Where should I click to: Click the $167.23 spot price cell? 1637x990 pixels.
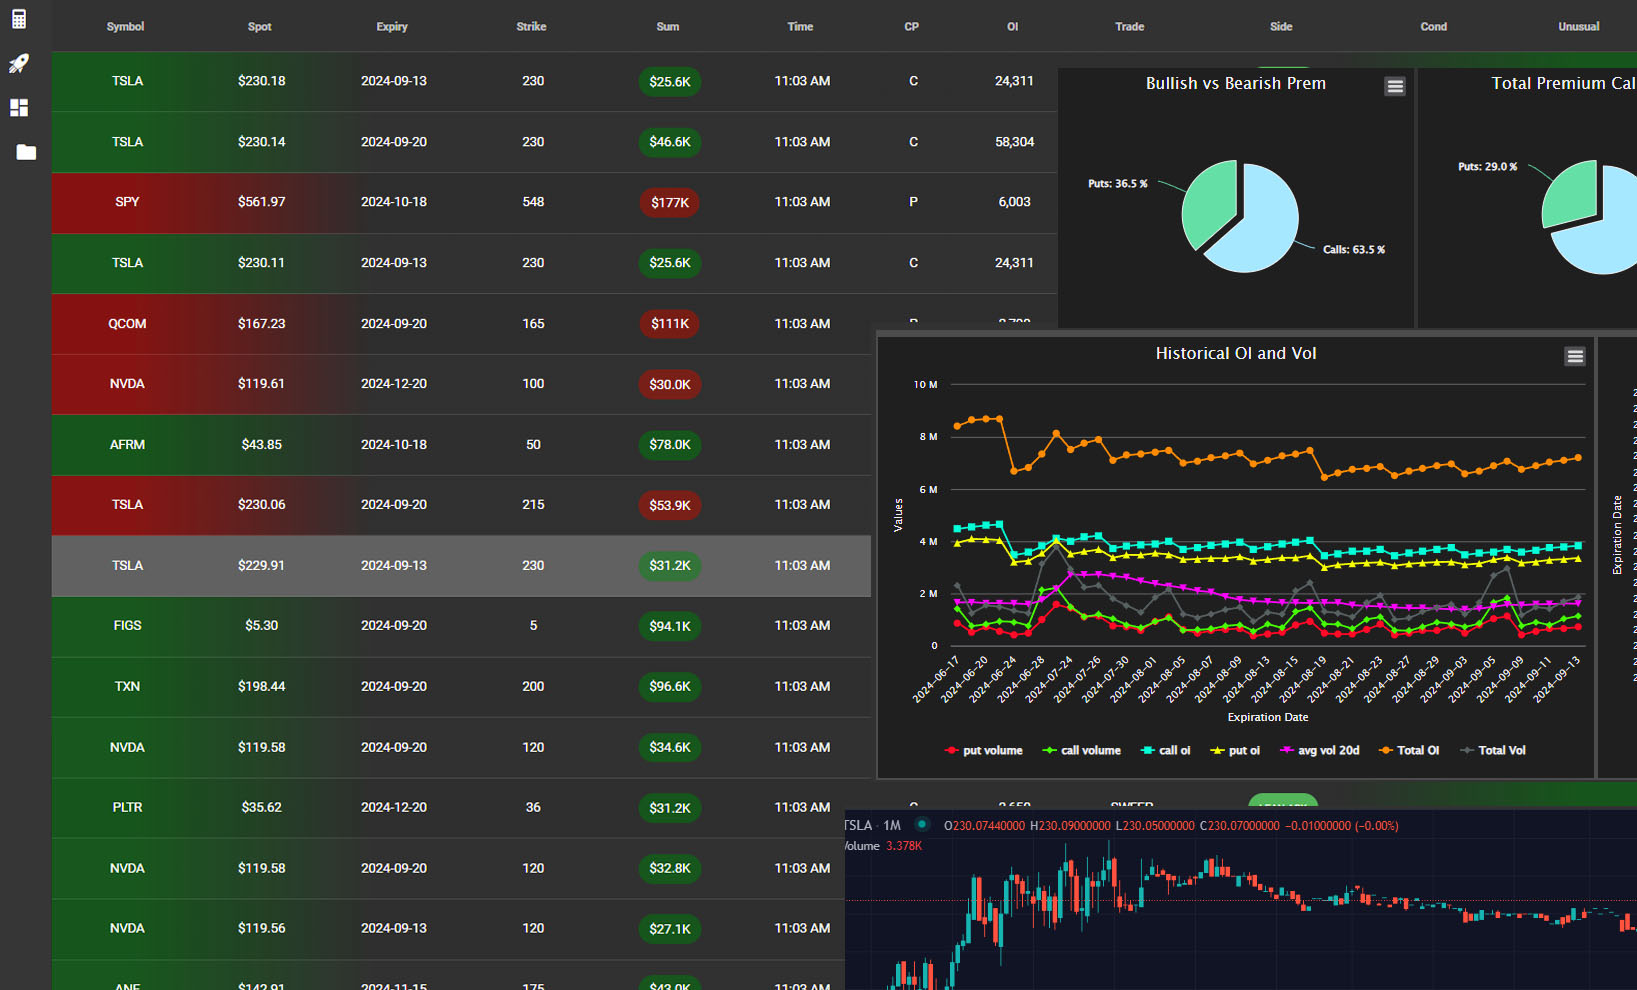click(x=261, y=324)
